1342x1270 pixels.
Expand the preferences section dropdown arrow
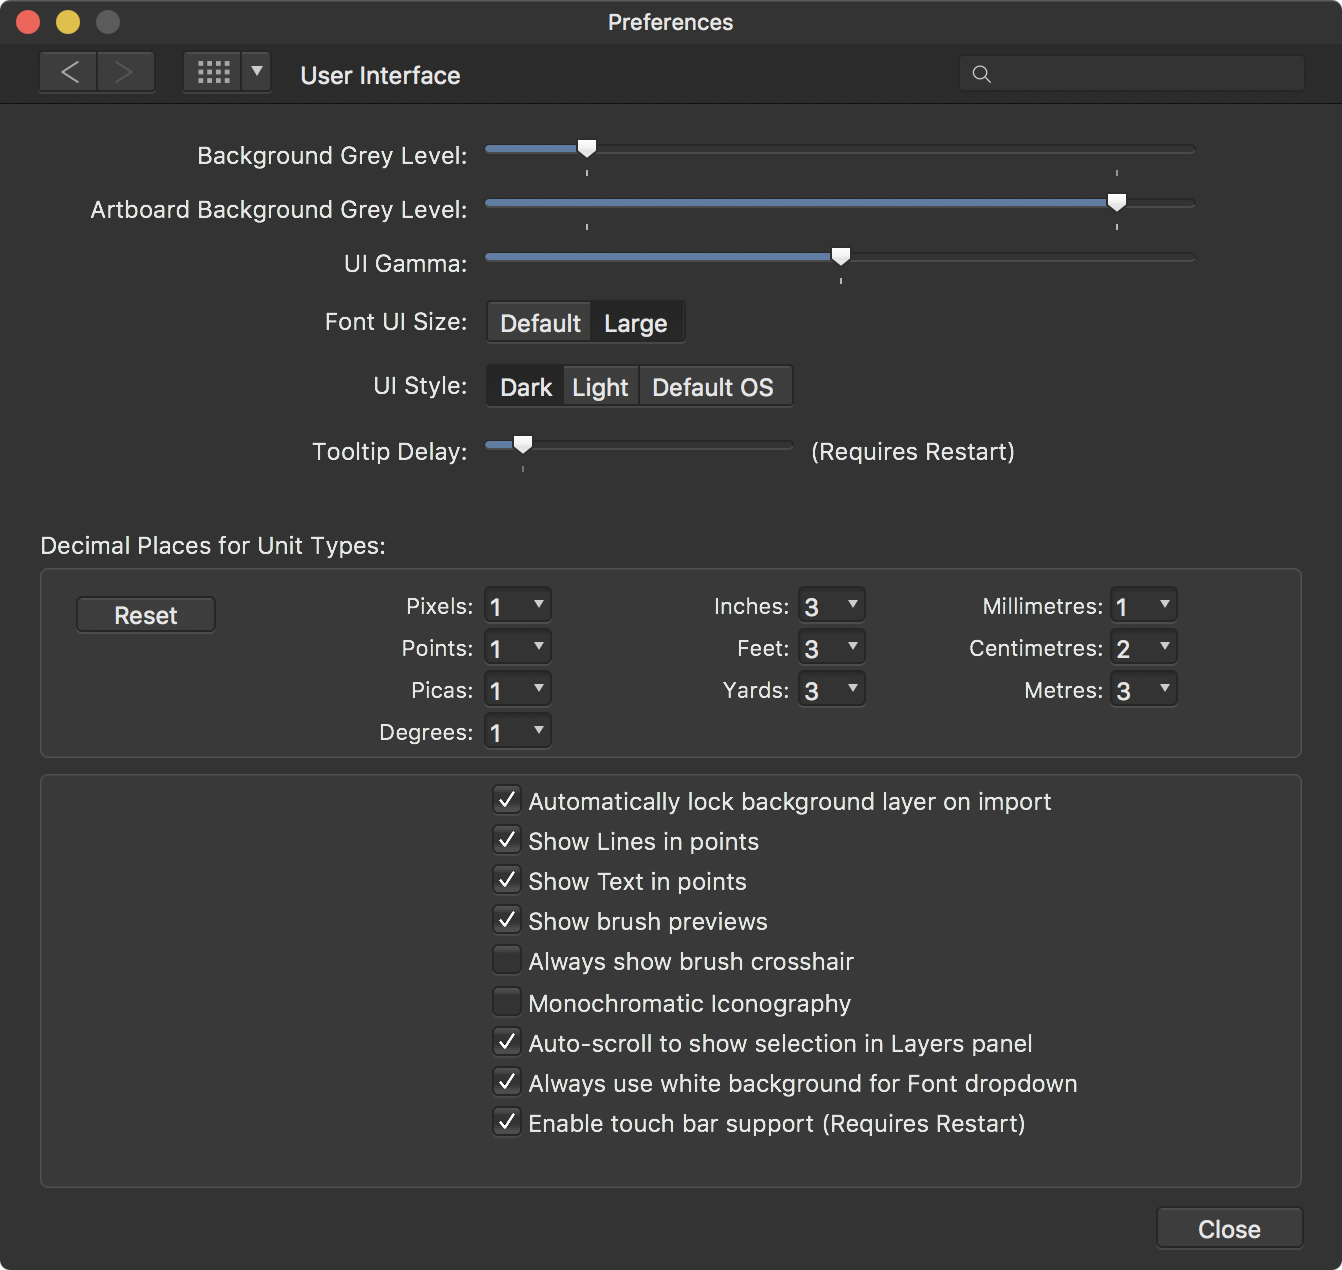[x=257, y=72]
